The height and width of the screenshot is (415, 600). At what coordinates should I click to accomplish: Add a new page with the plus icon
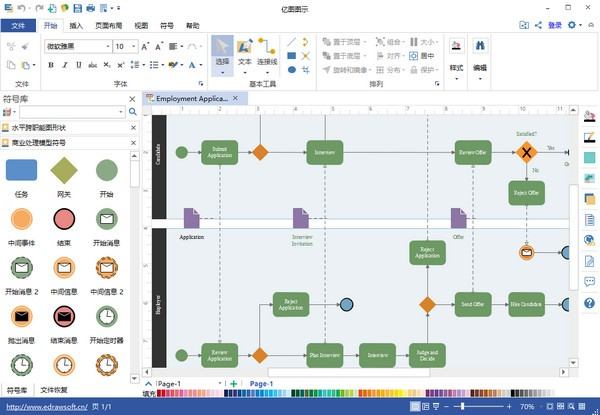(234, 384)
